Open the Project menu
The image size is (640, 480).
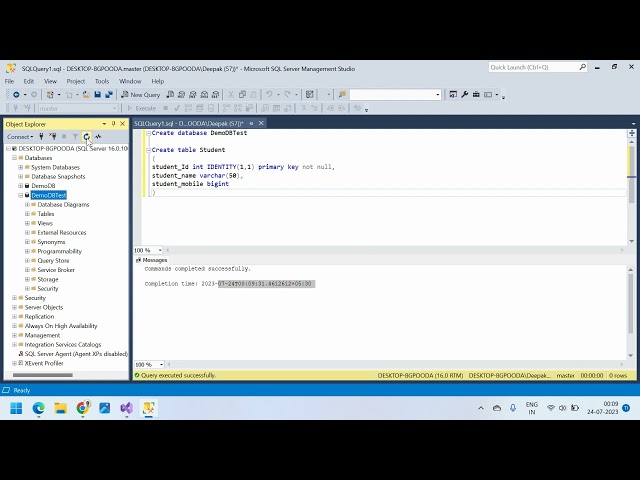coord(76,81)
